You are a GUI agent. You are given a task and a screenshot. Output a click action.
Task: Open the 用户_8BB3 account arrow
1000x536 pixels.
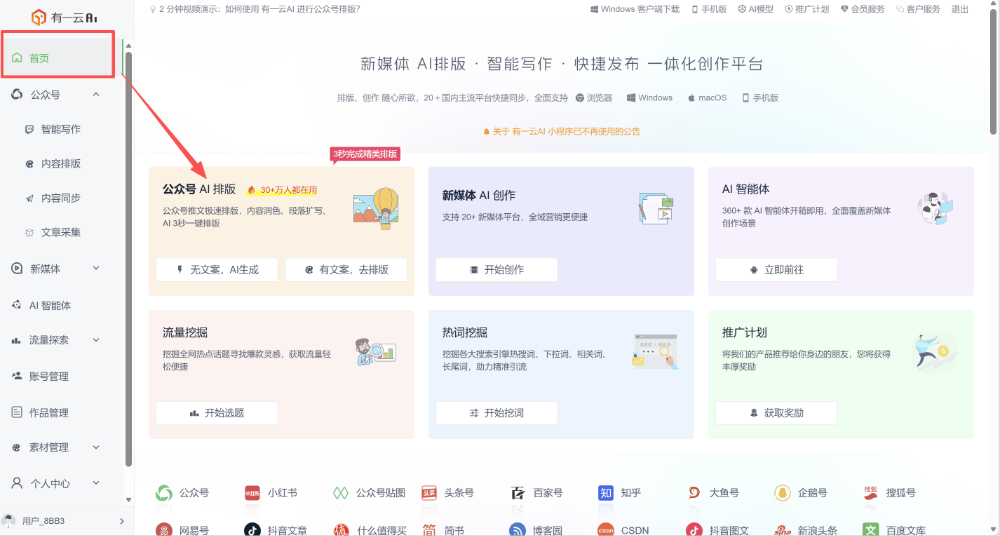(121, 521)
